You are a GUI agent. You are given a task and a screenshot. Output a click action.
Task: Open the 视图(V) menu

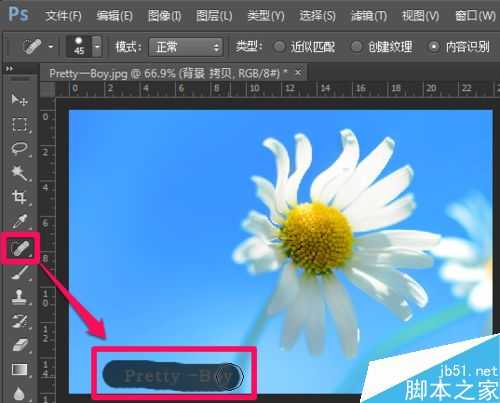click(420, 16)
